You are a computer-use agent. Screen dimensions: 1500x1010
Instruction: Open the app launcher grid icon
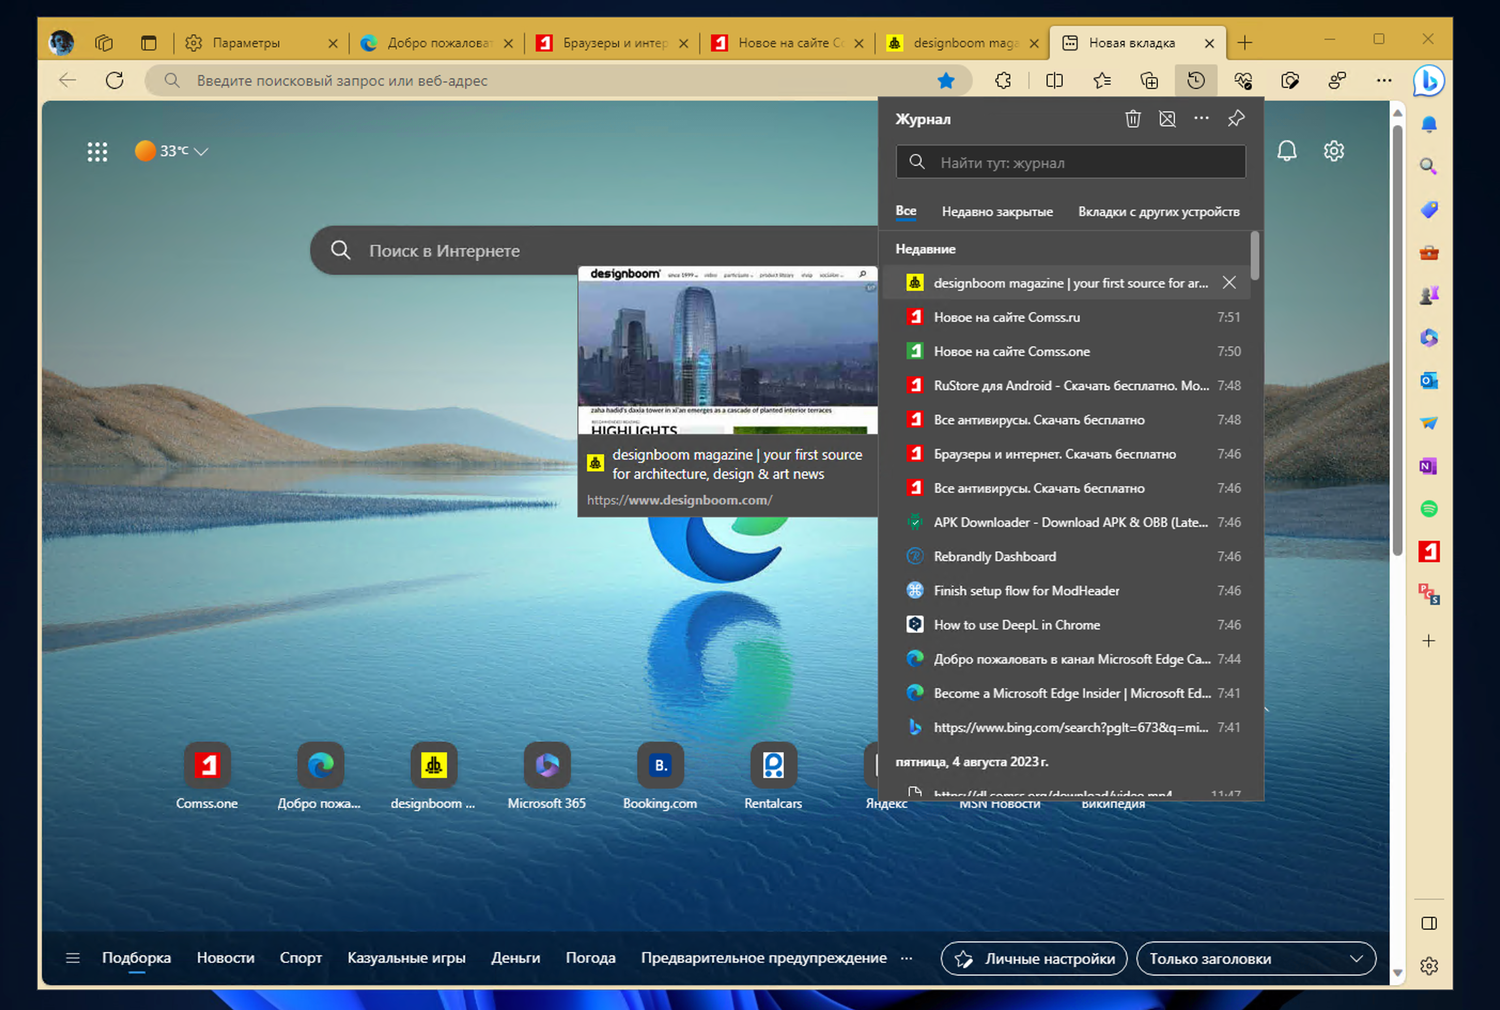97,151
